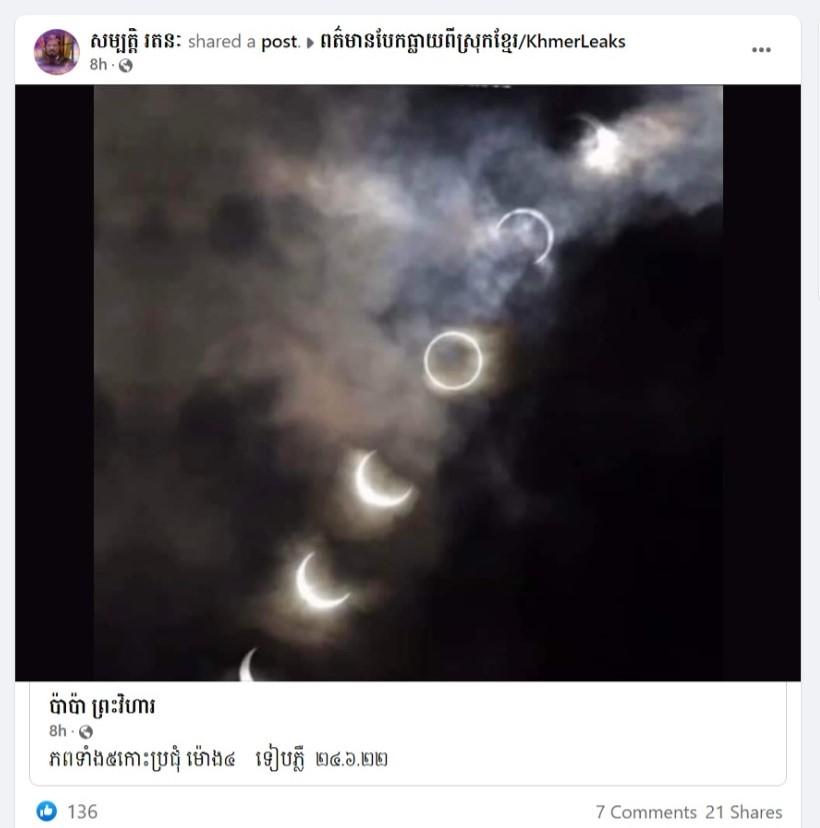Open the sharer's round profile avatar
Viewport: 820px width, 828px height.
[56, 52]
